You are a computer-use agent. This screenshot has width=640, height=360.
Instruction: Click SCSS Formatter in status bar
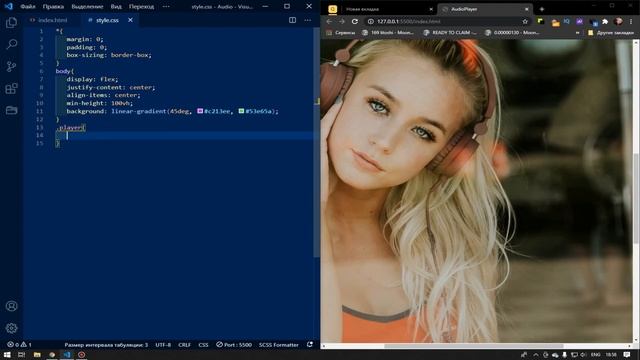pos(278,345)
